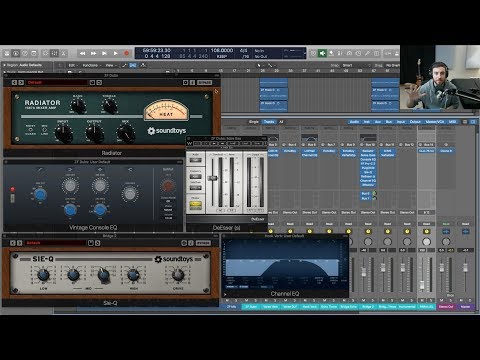The height and width of the screenshot is (360, 480).
Task: Toggle the Inspector icon in control bar
Action: tap(16, 53)
